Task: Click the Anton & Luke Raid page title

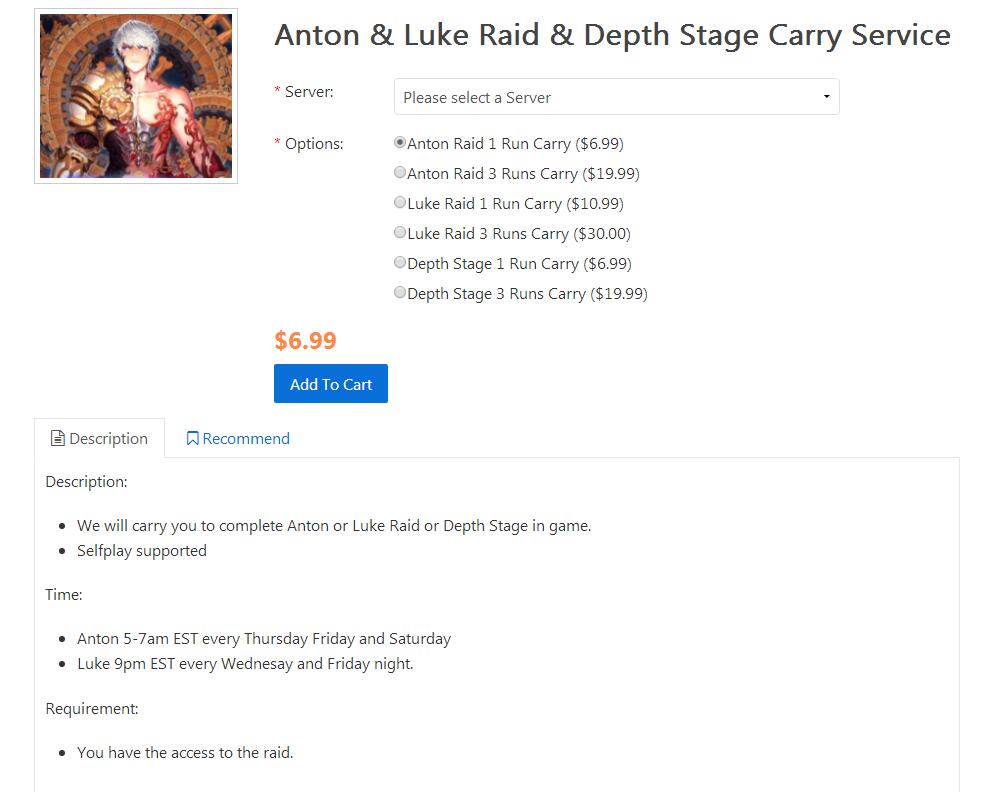Action: coord(612,35)
